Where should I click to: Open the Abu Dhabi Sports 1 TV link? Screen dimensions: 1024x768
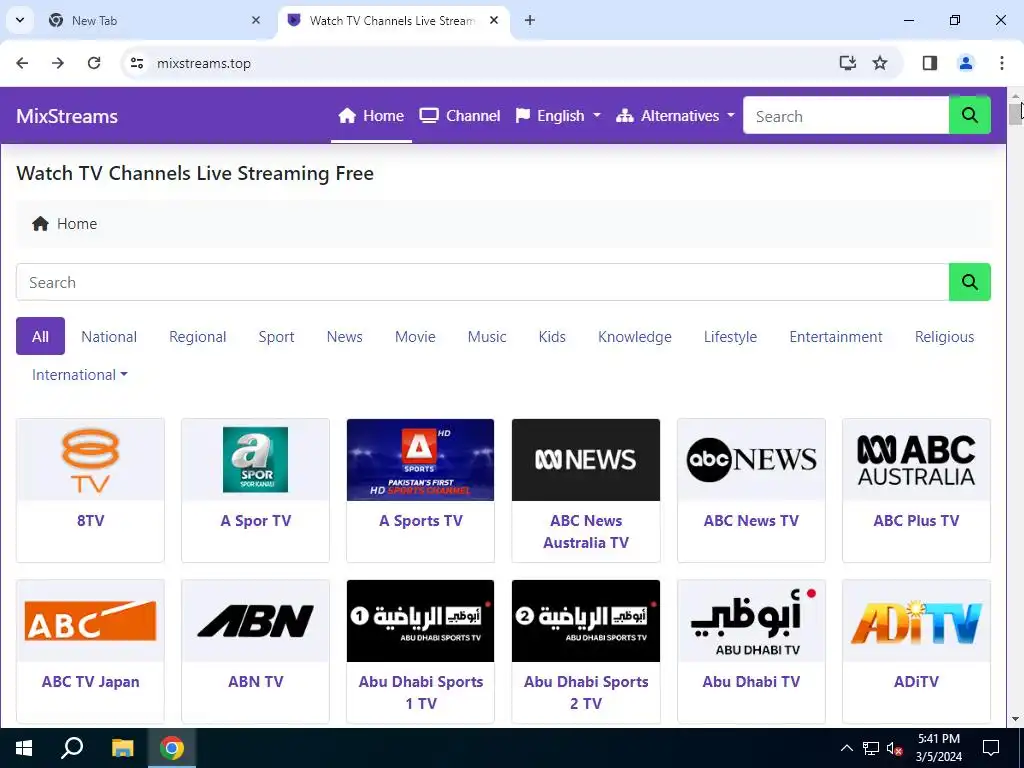click(x=421, y=692)
